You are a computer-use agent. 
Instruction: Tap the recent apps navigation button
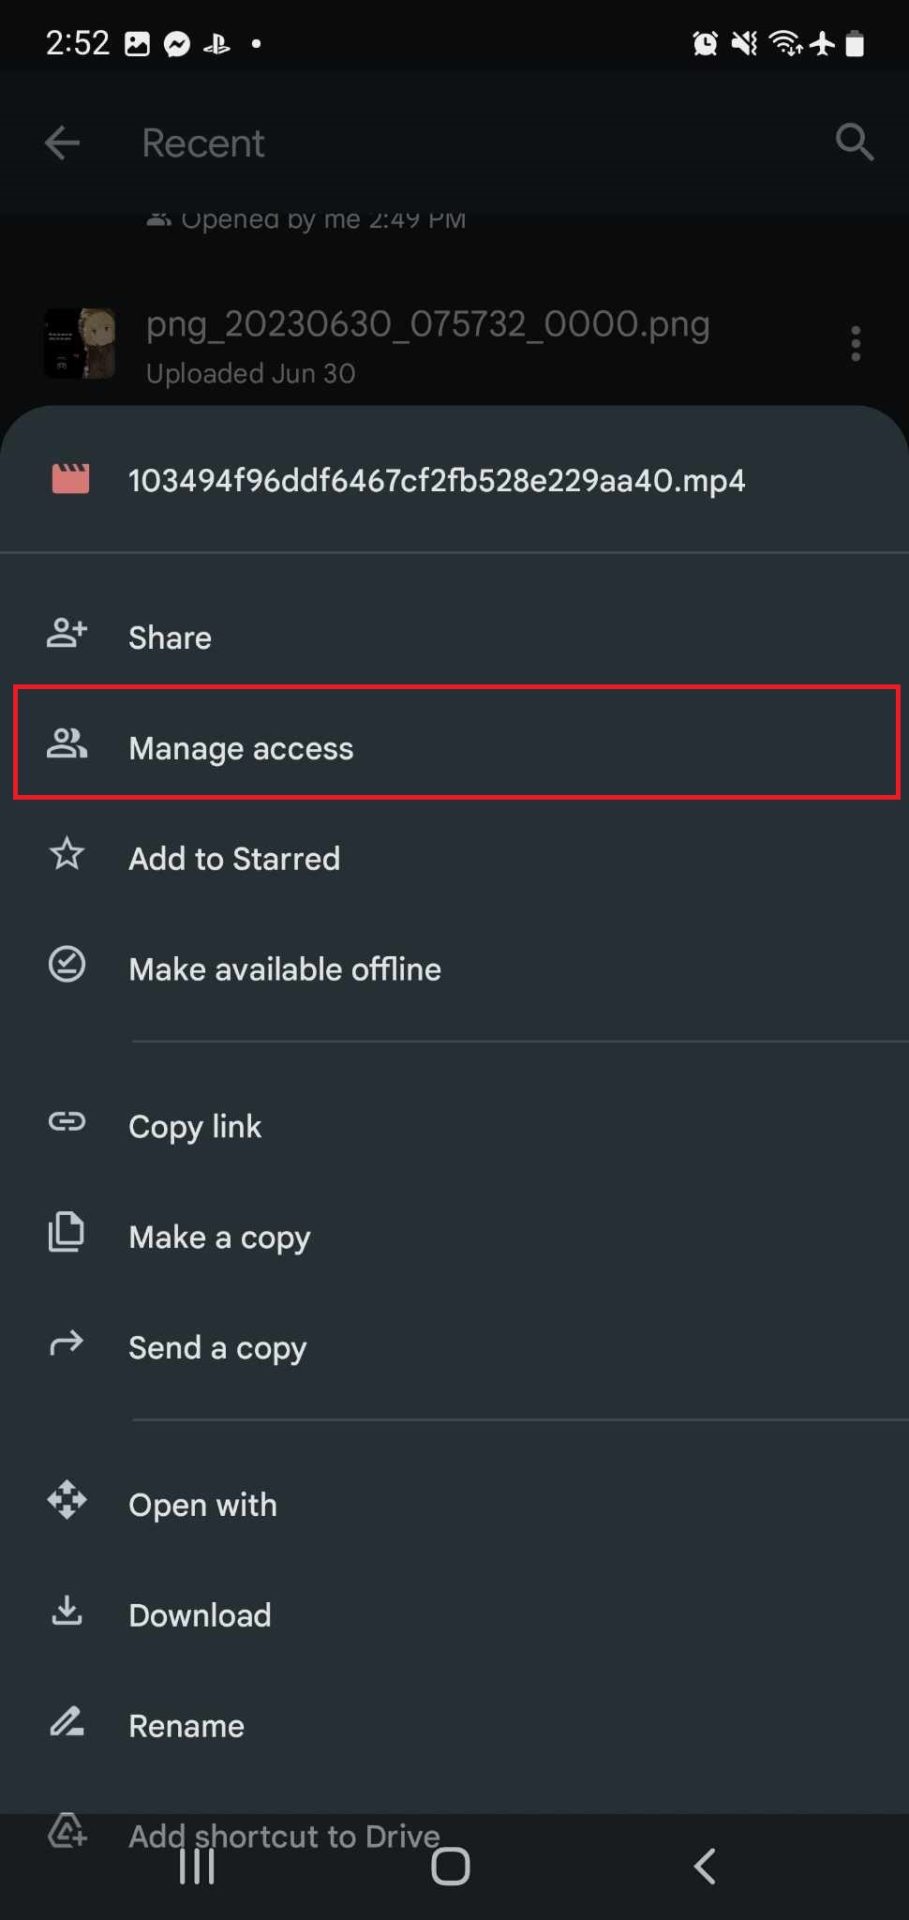tap(196, 1864)
